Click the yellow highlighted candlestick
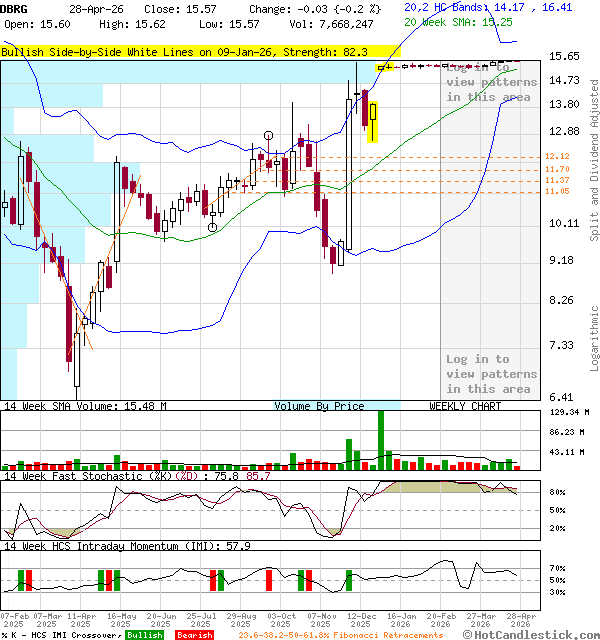This screenshot has width=600, height=640. point(373,122)
